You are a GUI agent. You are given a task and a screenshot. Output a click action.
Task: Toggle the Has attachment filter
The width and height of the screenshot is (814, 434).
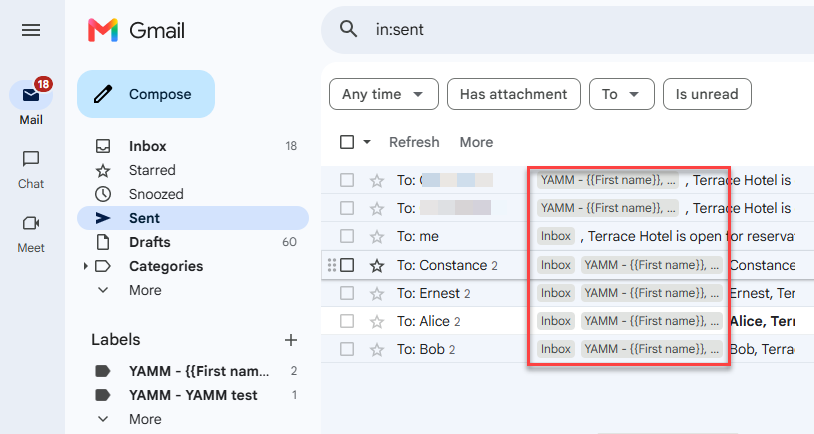pos(513,94)
